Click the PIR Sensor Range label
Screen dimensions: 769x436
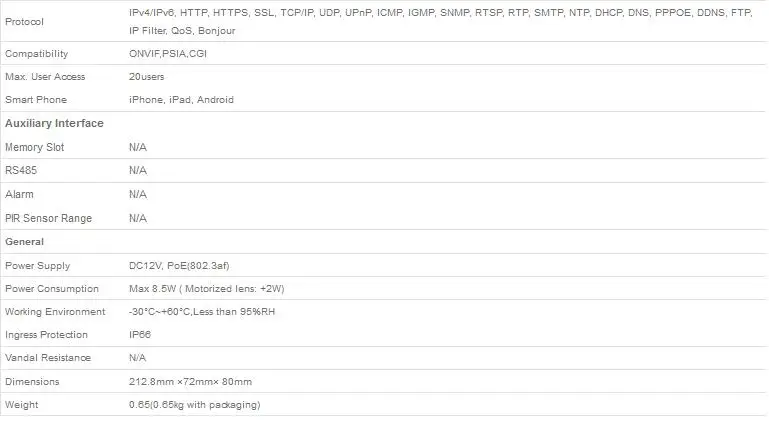[x=49, y=218]
